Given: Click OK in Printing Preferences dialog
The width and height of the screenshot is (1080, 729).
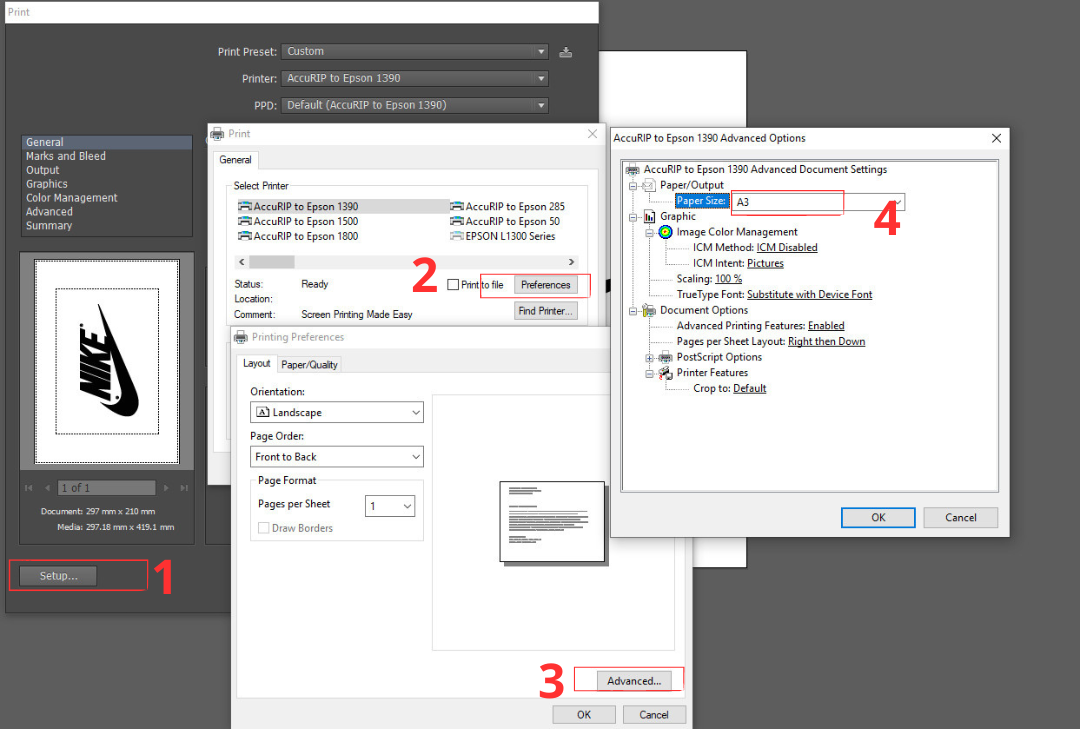Looking at the screenshot, I should click(x=584, y=715).
